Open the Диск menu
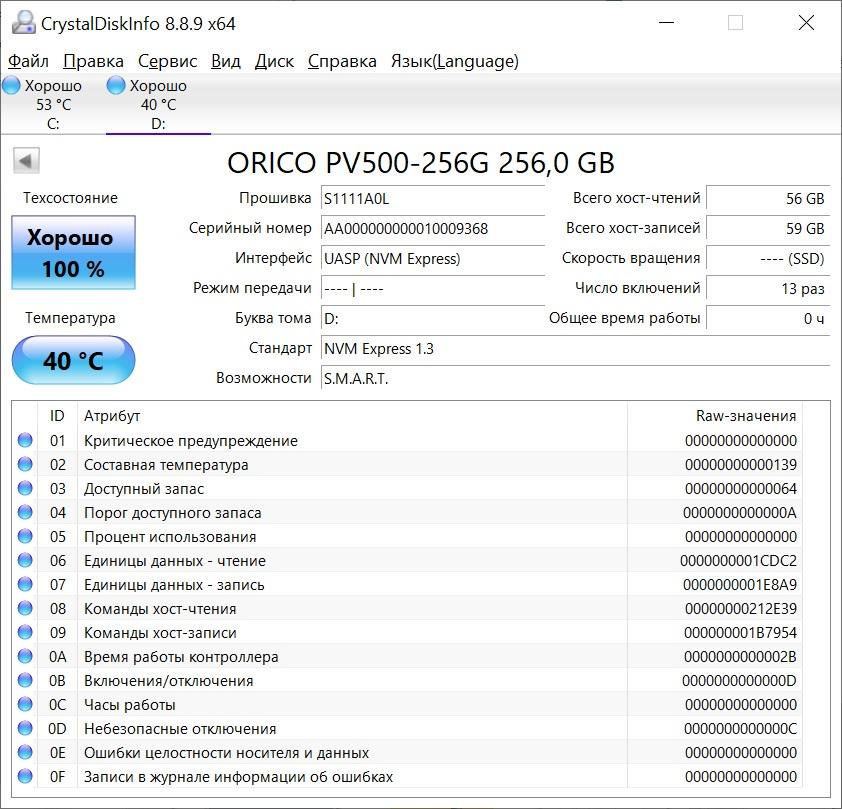 pyautogui.click(x=274, y=61)
